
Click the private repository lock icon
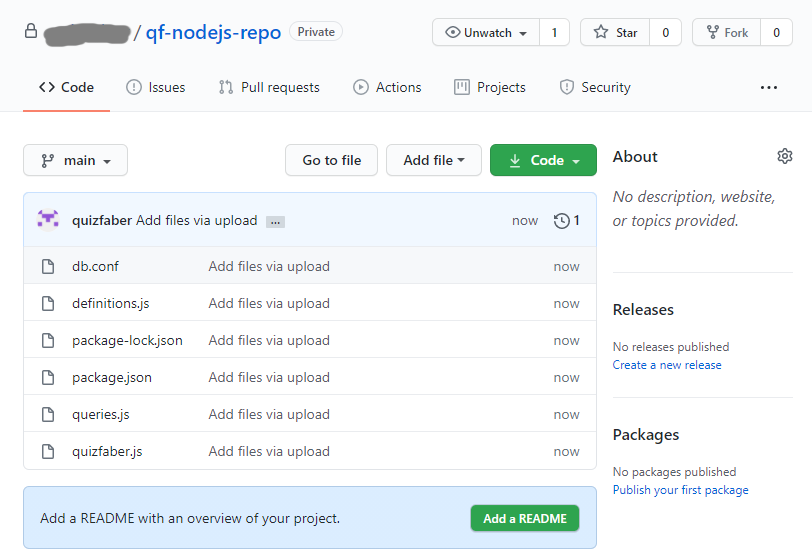point(31,32)
